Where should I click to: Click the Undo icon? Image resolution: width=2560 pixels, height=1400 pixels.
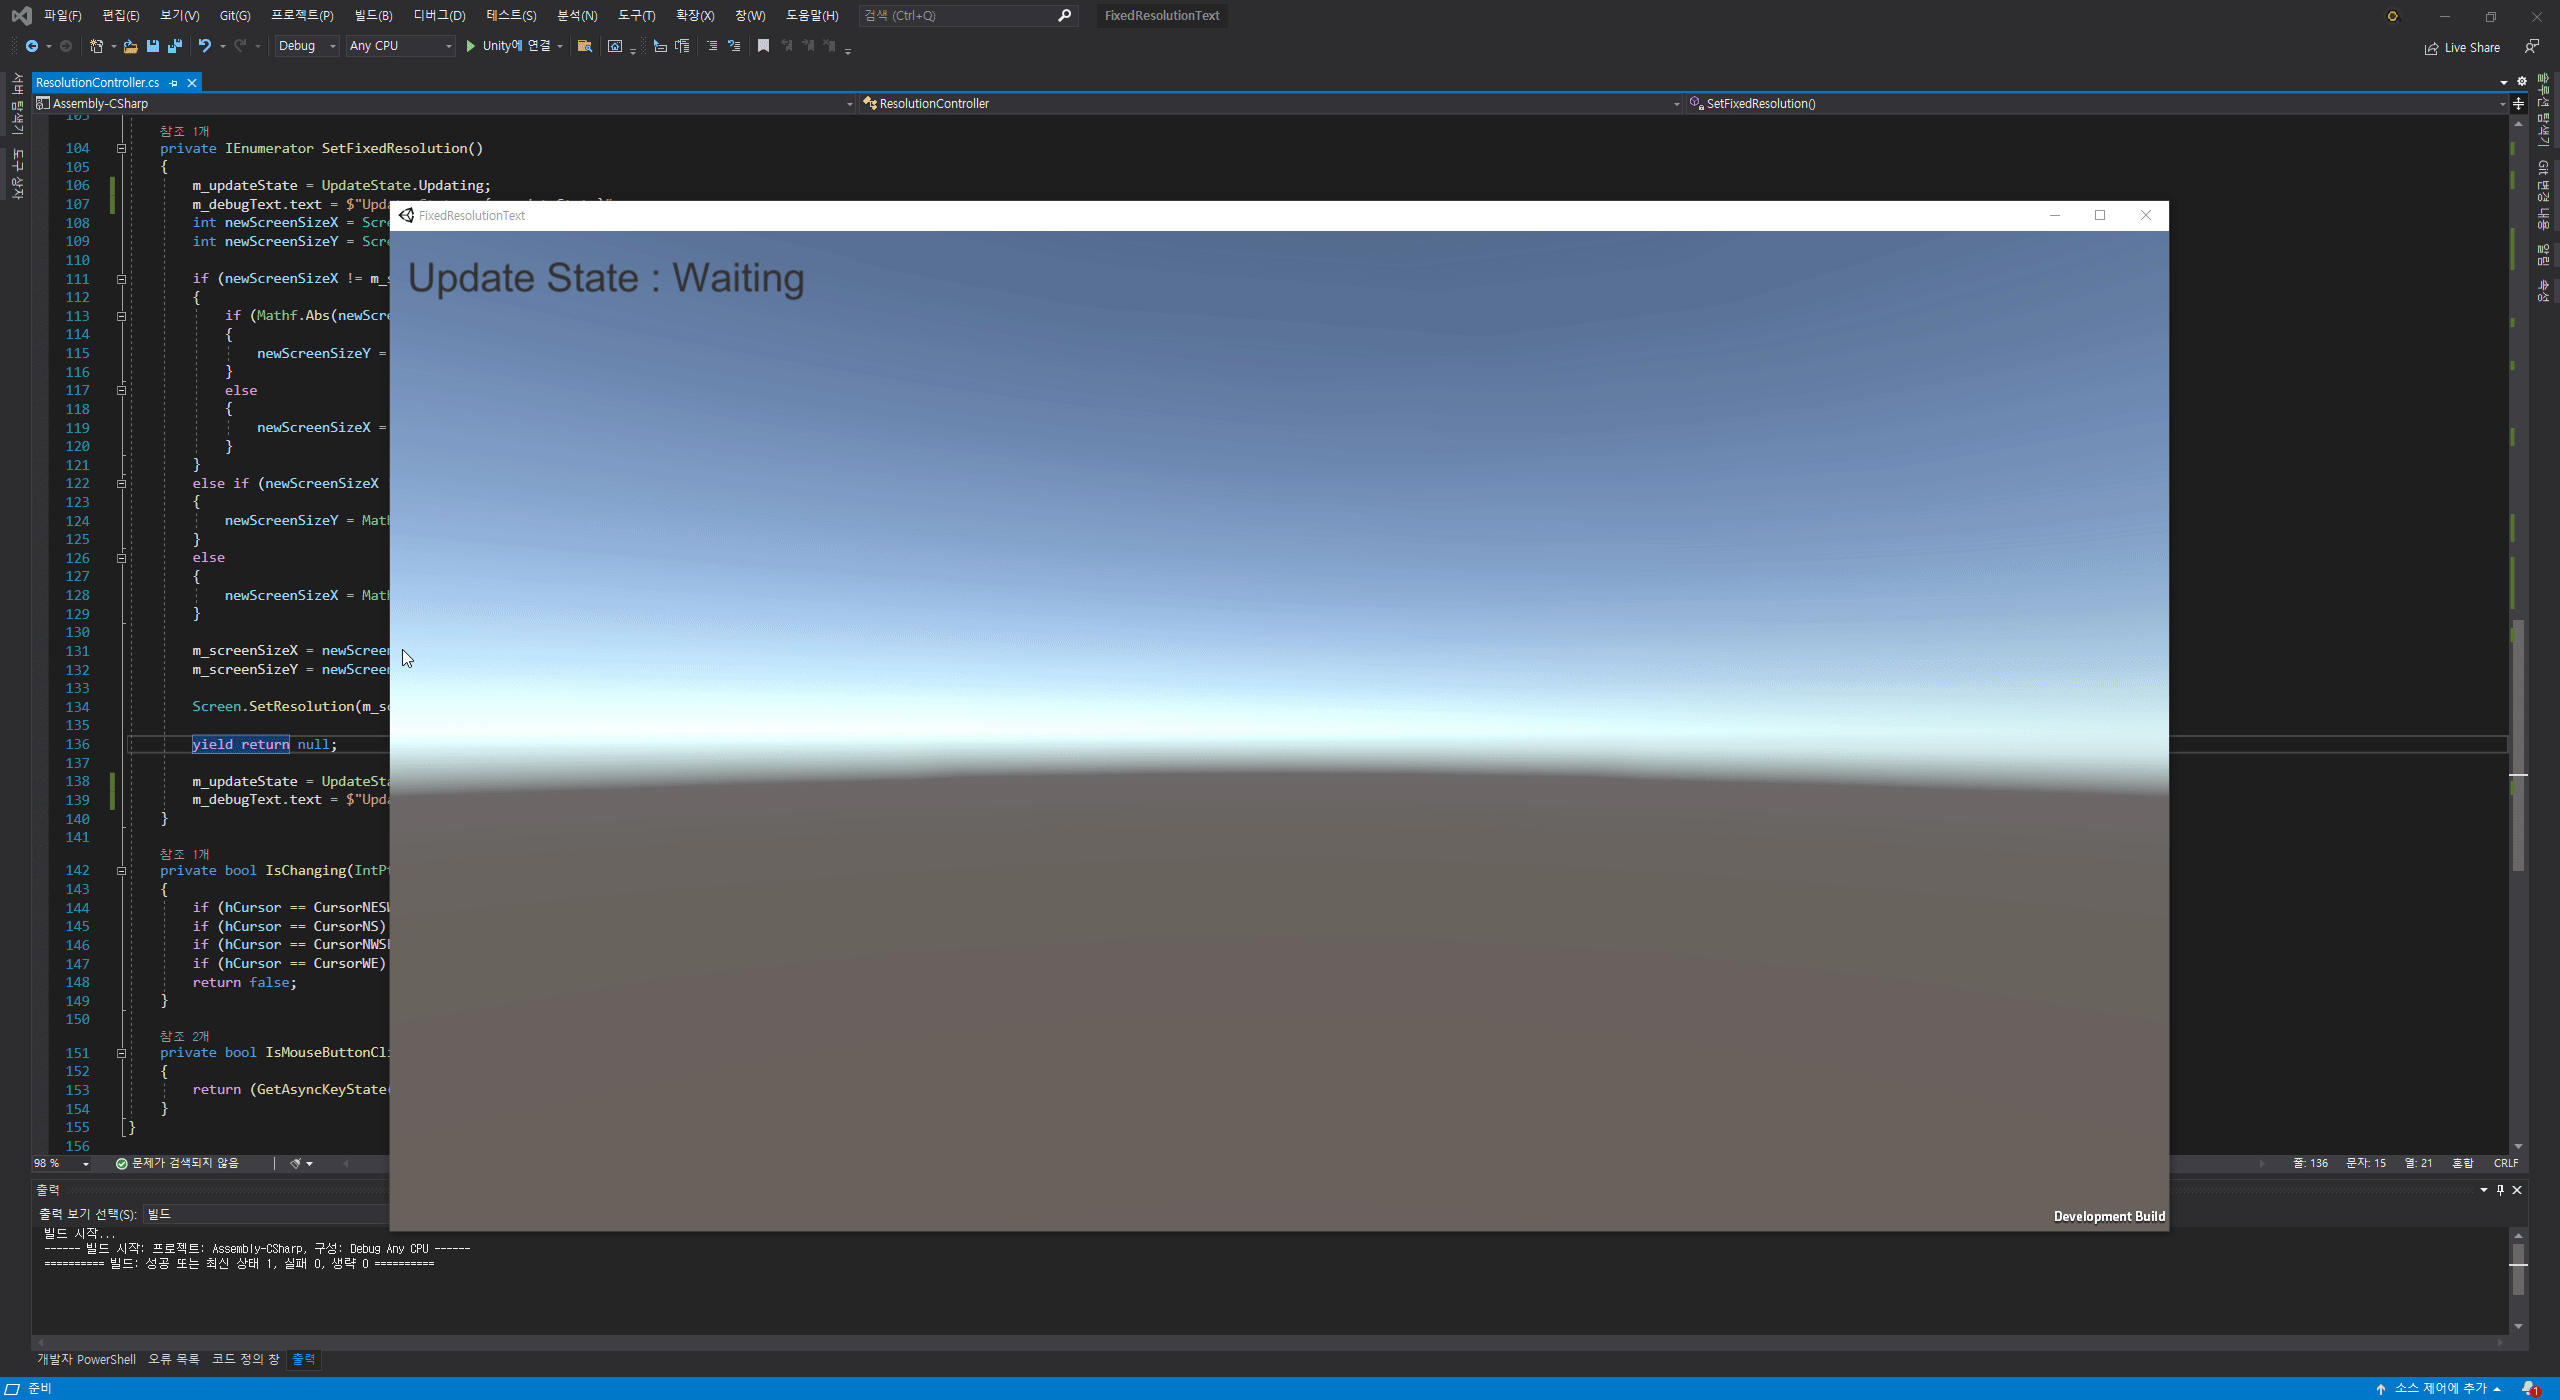[x=204, y=46]
